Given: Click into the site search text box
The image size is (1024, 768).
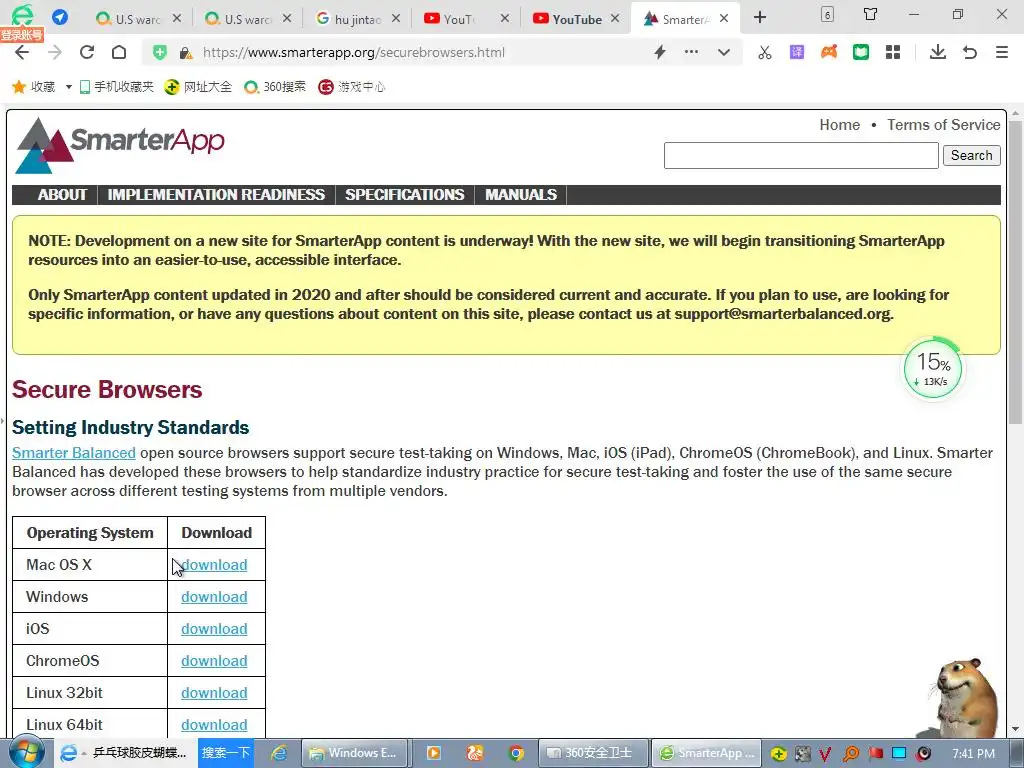Looking at the screenshot, I should (801, 155).
